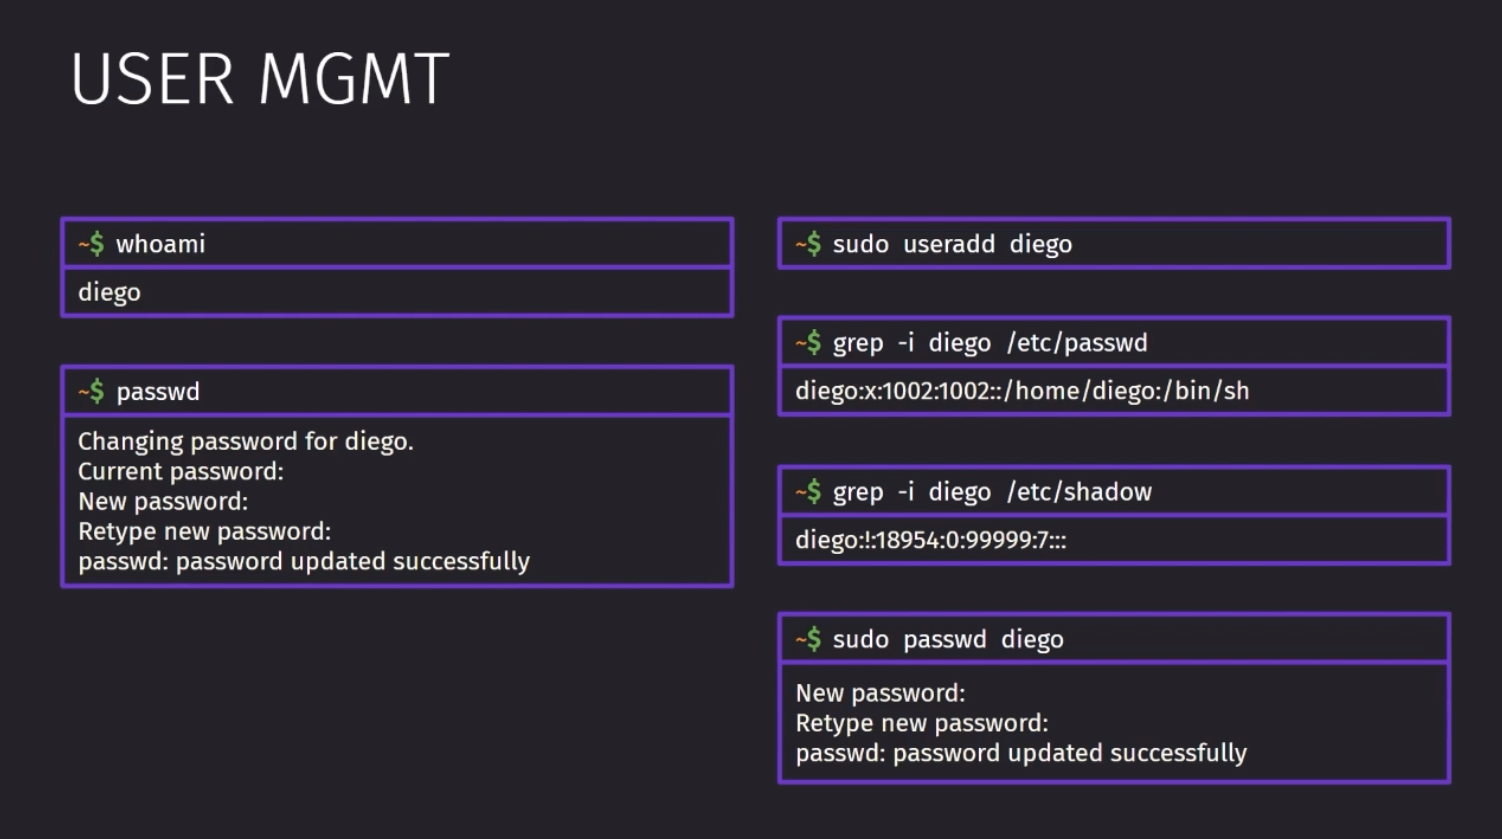Screen dimensions: 1502x839
Task: Click the prompt symbol before sudo passwd
Action: 808,640
